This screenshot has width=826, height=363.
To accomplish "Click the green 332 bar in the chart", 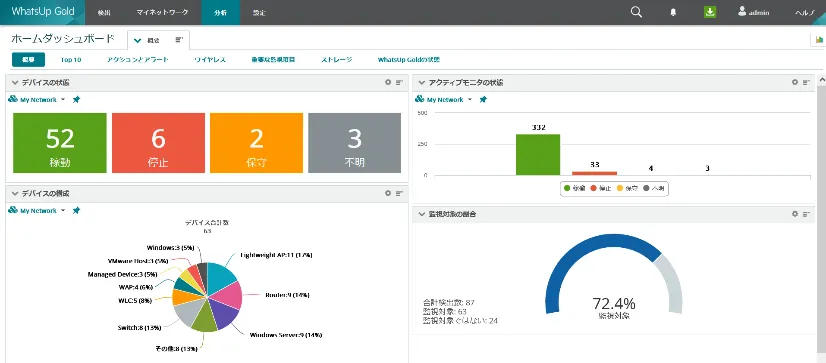I will click(538, 154).
